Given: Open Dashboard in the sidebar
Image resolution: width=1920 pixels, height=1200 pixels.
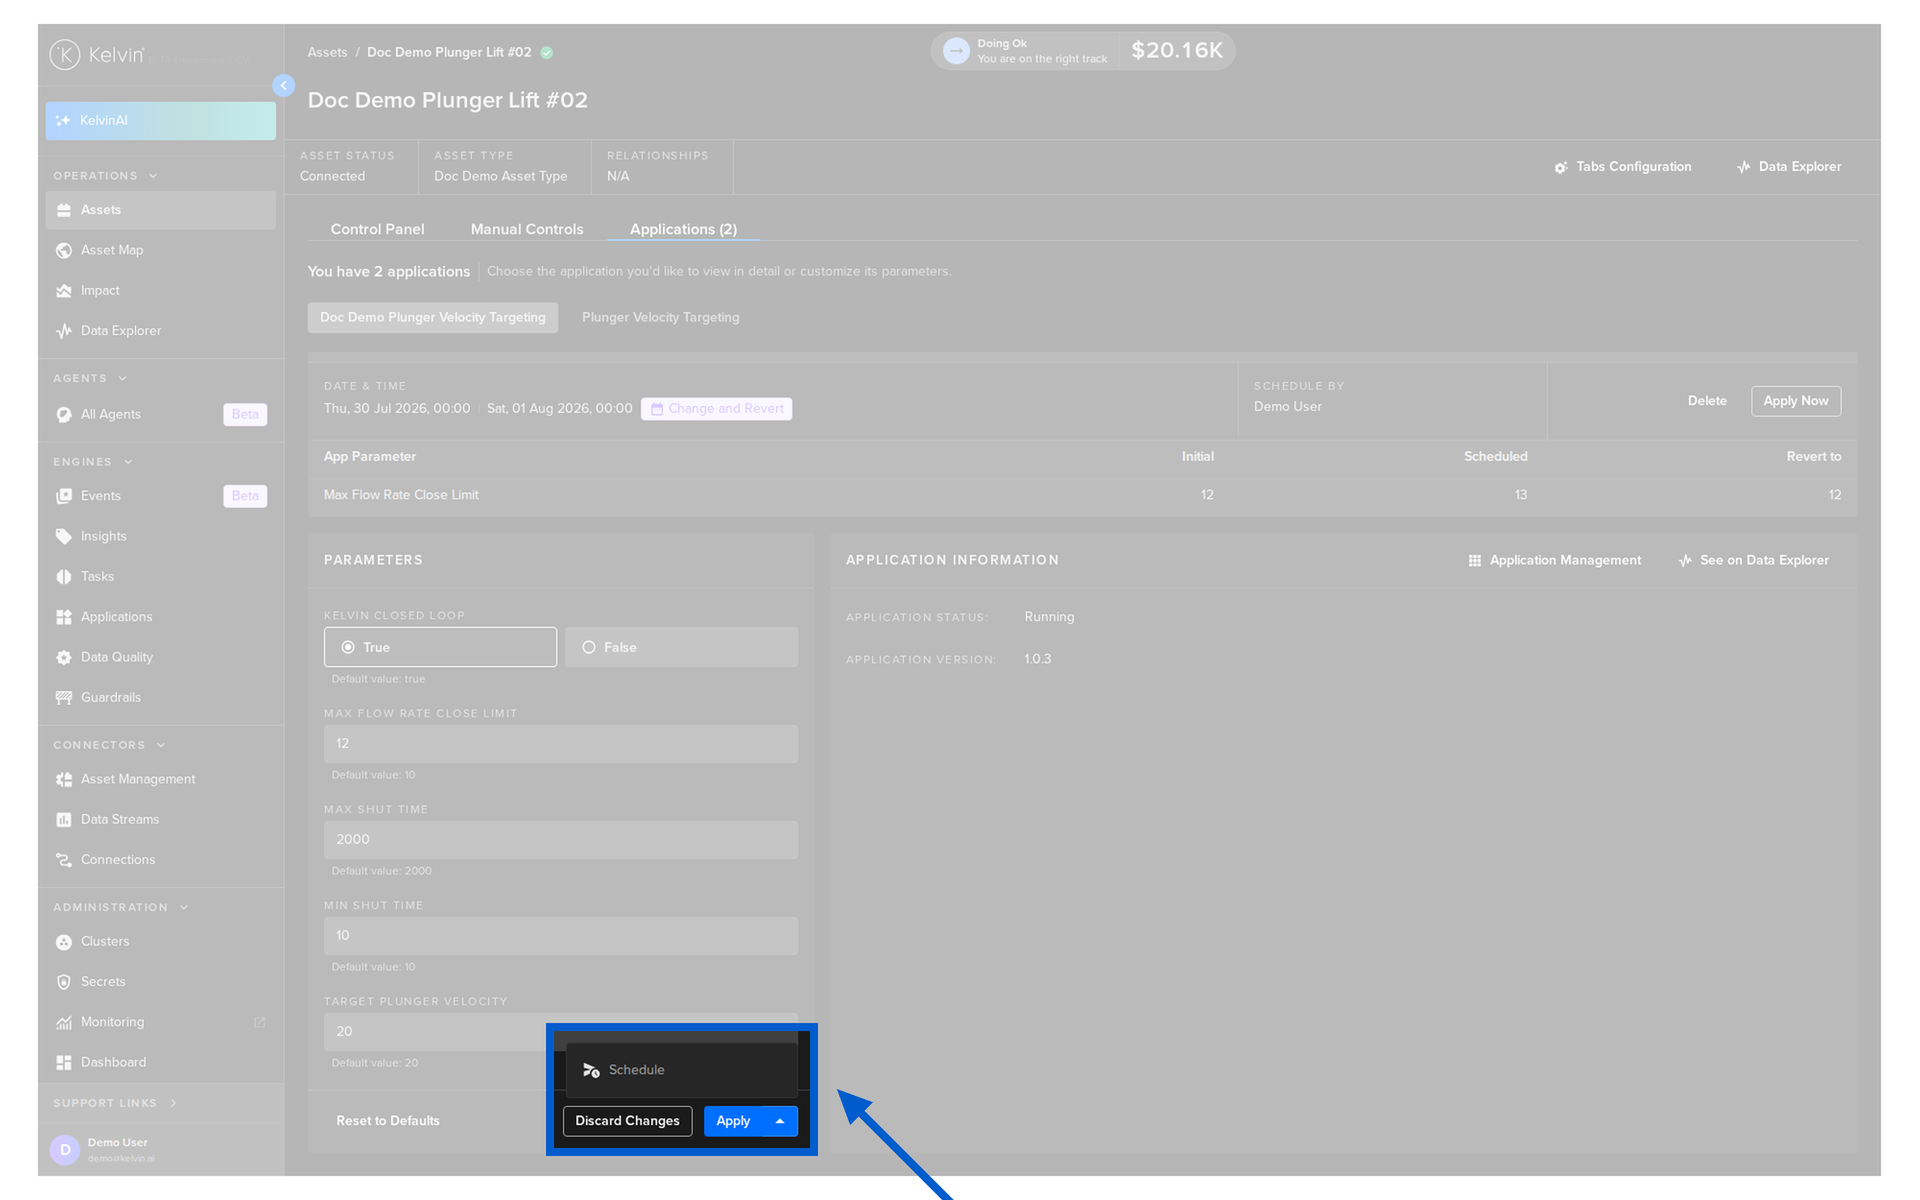Looking at the screenshot, I should [x=160, y=1063].
